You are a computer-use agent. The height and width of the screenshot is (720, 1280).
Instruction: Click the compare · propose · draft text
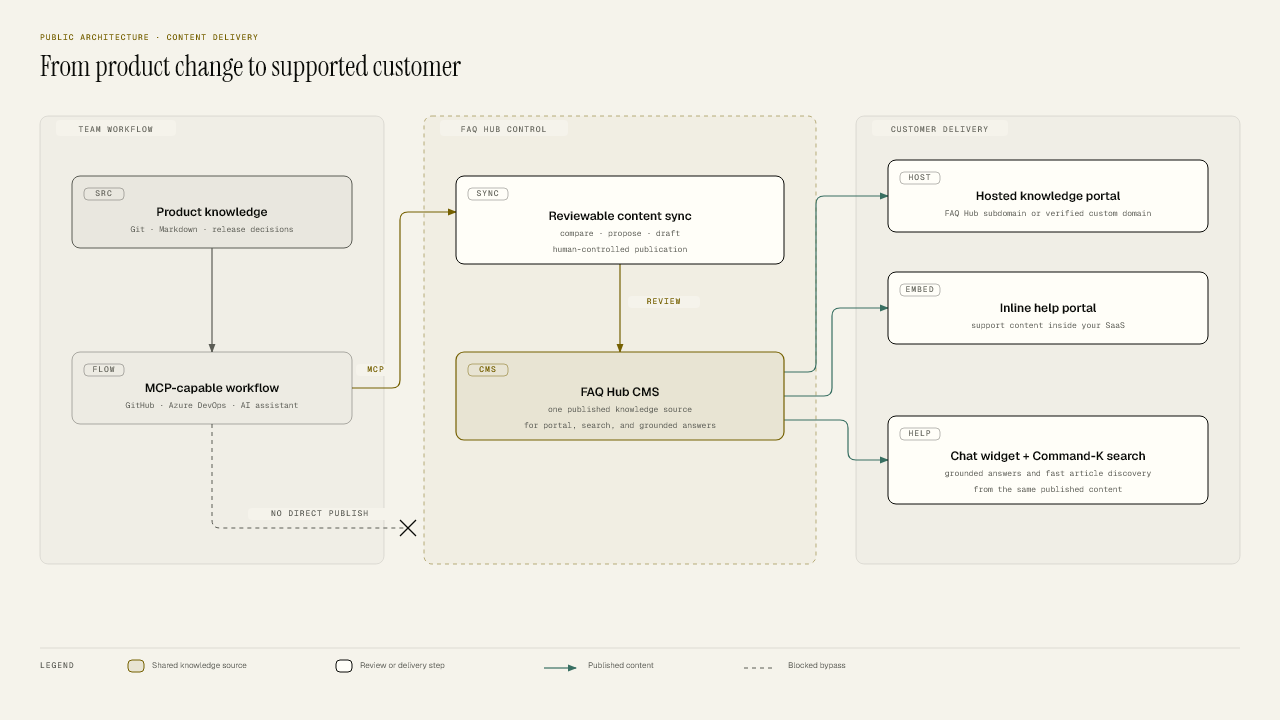coord(620,234)
